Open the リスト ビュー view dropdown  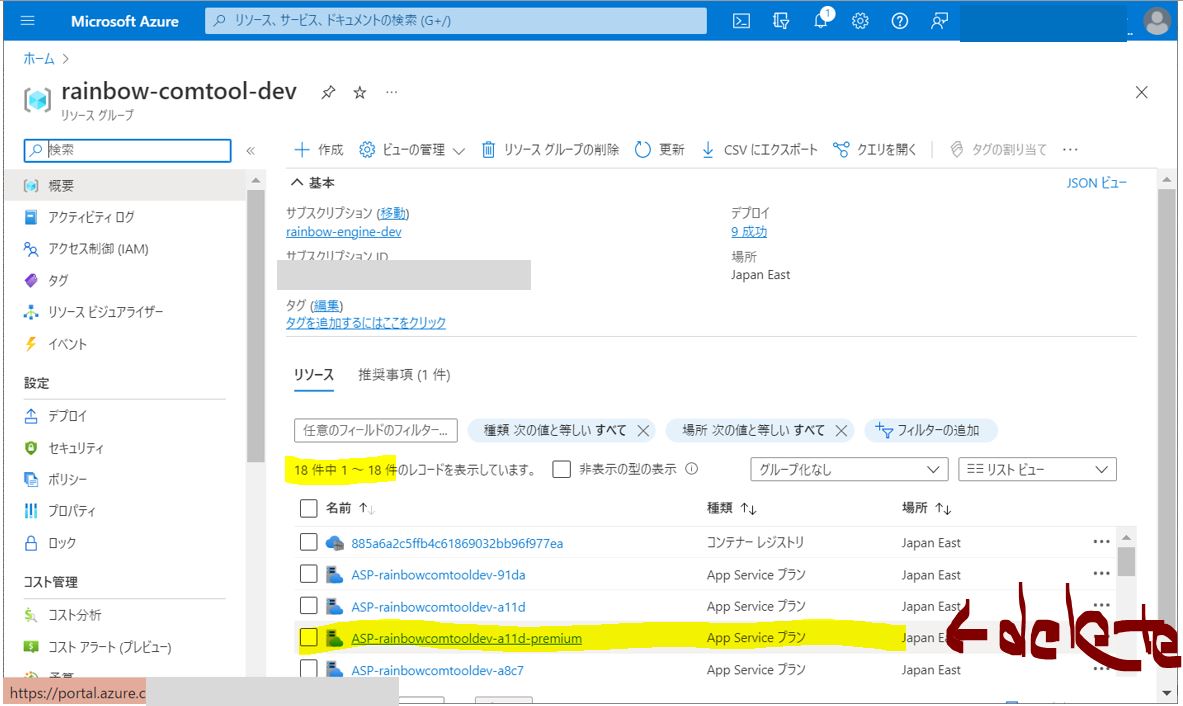click(1036, 469)
